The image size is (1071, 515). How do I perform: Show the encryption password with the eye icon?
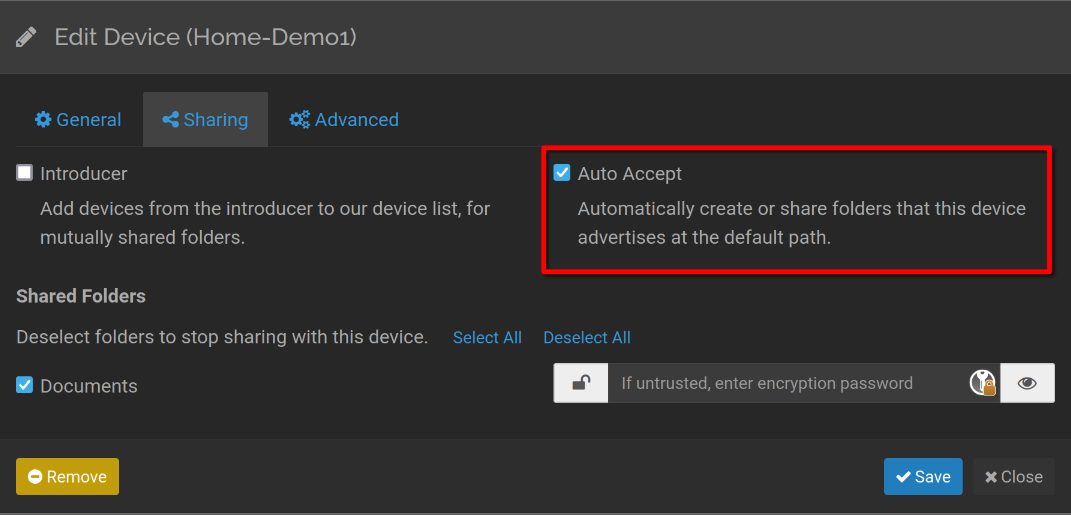pos(1027,383)
